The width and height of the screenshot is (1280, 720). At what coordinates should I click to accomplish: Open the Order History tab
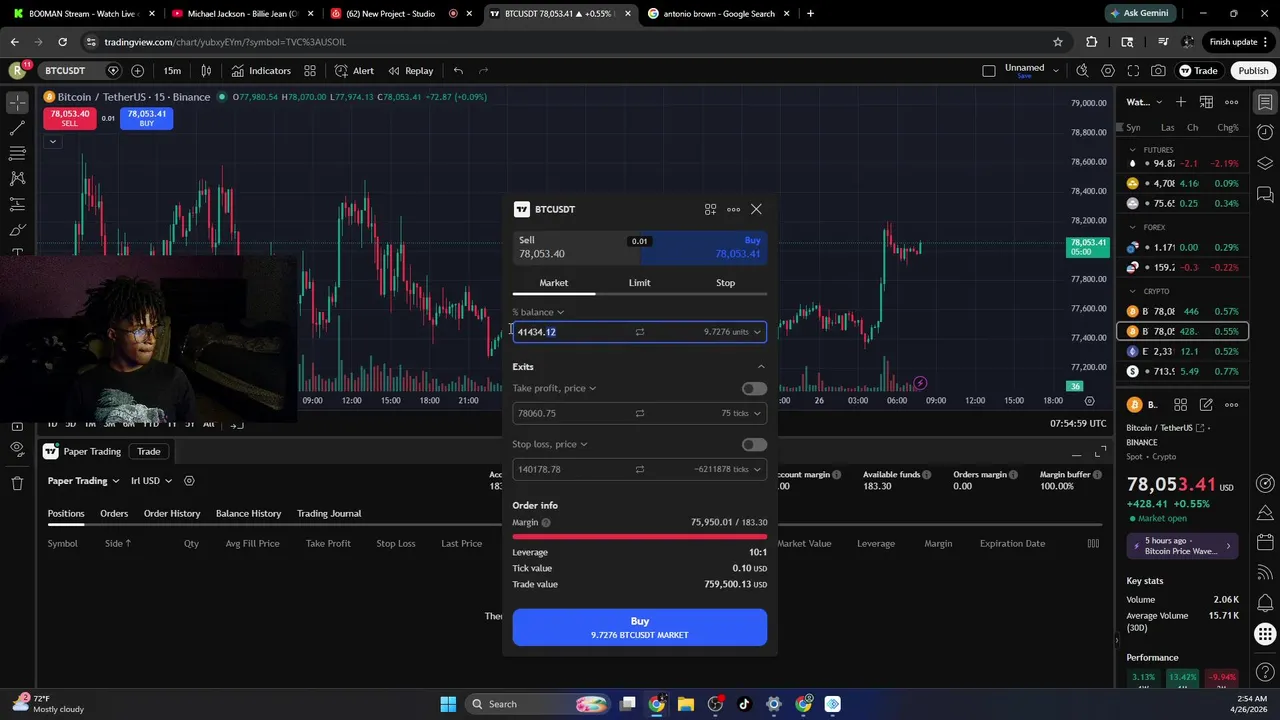tap(172, 513)
